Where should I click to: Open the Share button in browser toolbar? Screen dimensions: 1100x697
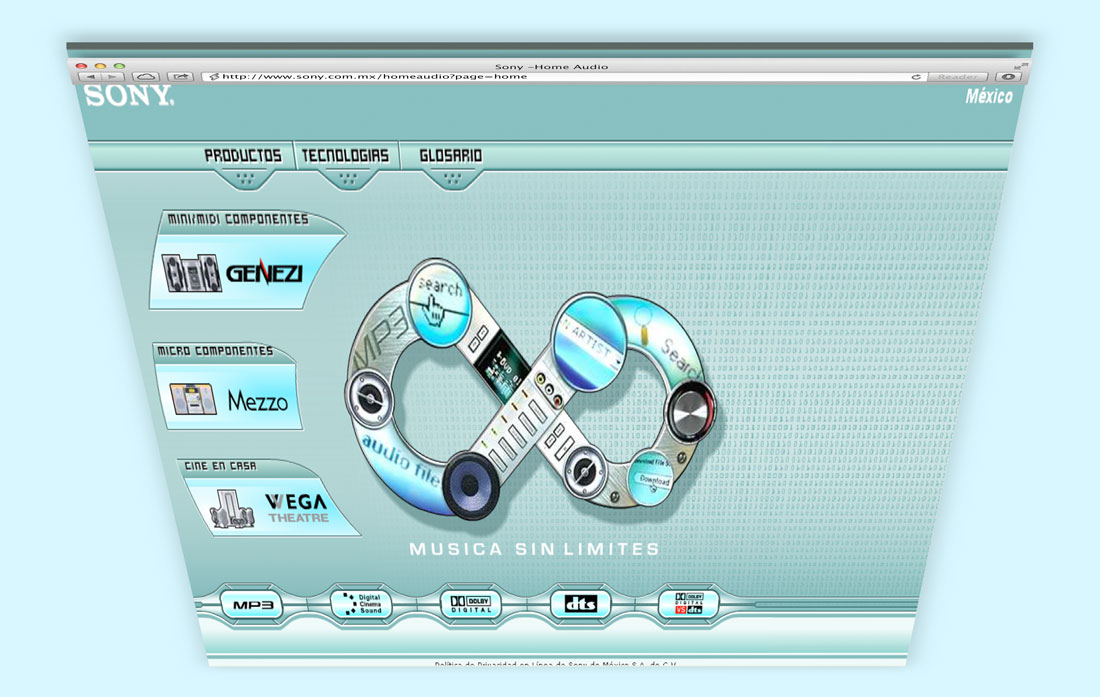tap(180, 76)
